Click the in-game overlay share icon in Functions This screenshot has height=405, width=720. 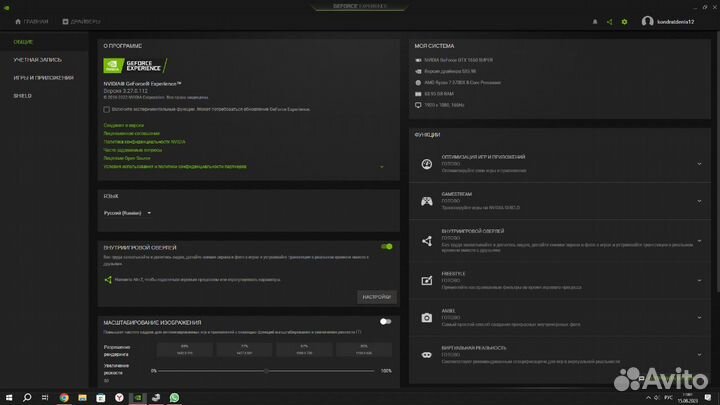pos(427,241)
